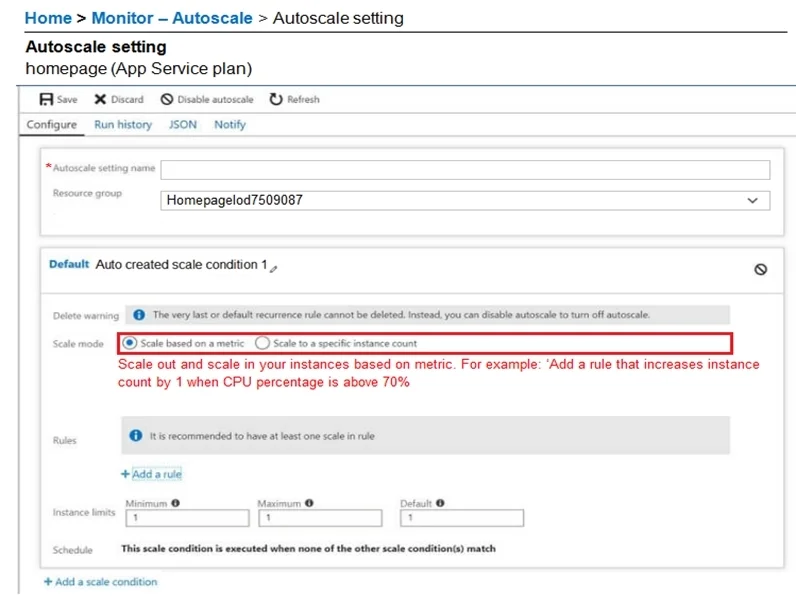The image size is (796, 600).
Task: Click 'This scale condition is executed' schedule text
Action: [308, 548]
